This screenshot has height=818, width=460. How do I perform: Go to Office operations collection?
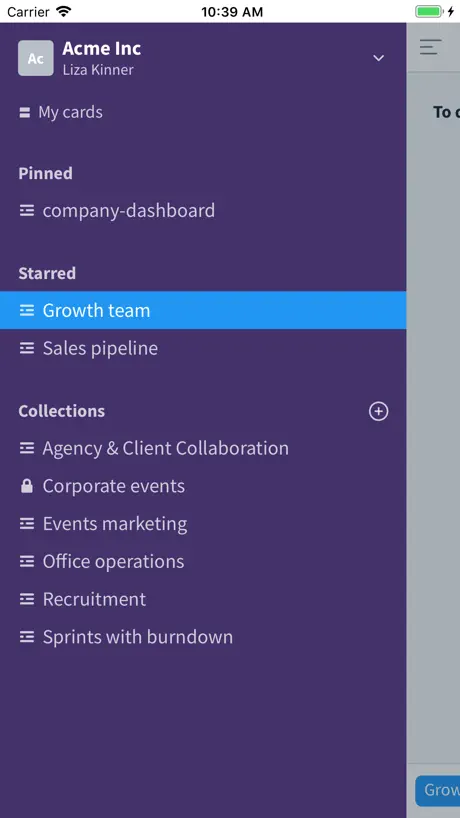pyautogui.click(x=203, y=561)
